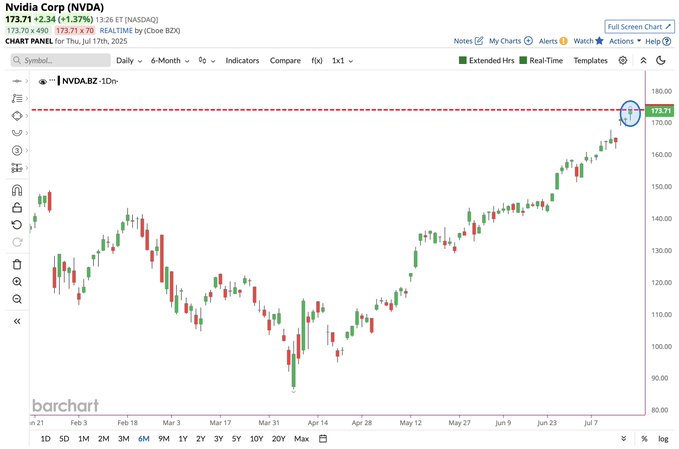Click the NVDA.BZ -1Dn- series label
679x449 pixels.
point(90,81)
